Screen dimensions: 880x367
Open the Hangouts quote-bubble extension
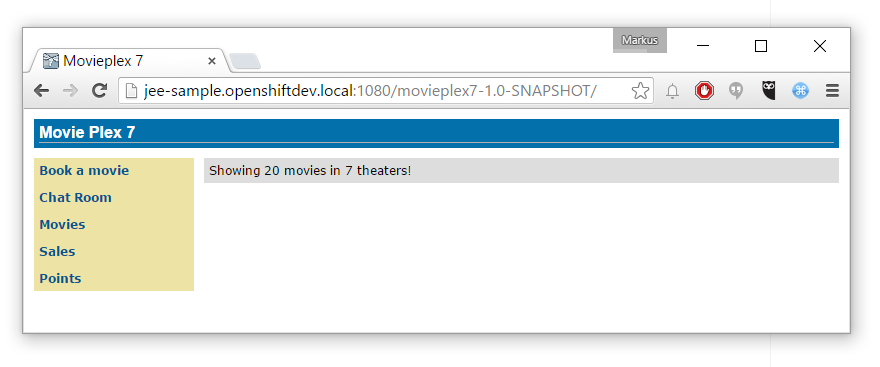click(736, 91)
